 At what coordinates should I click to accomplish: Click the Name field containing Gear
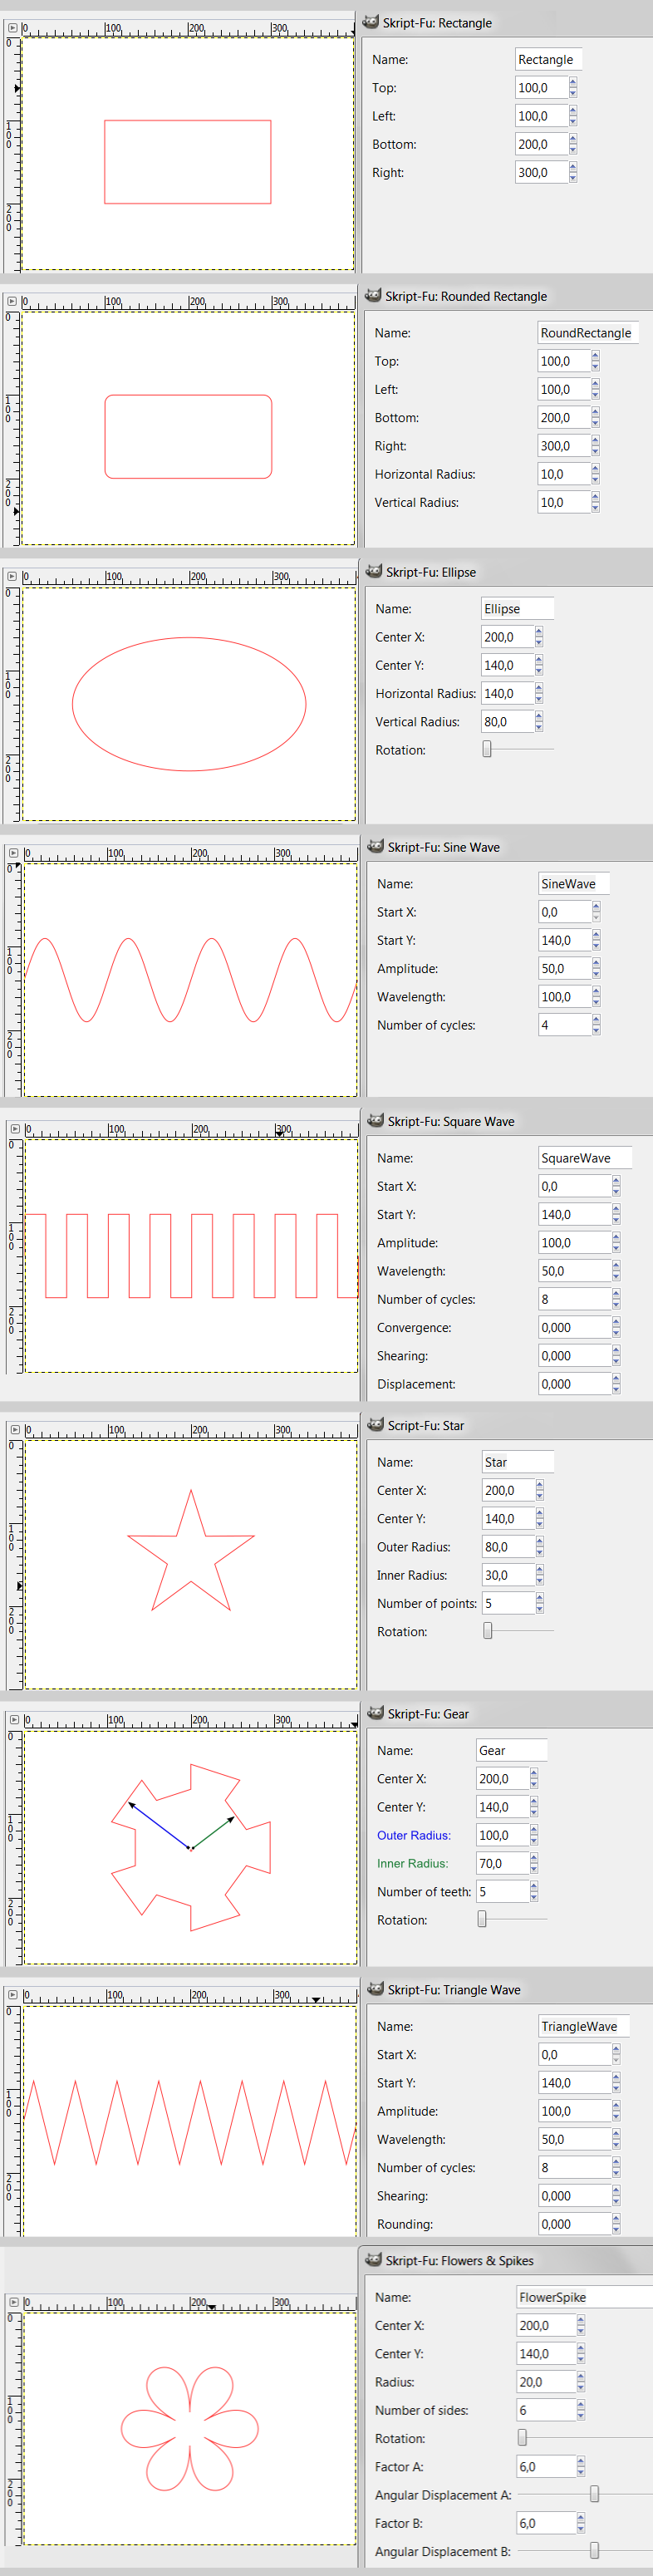pyautogui.click(x=512, y=1749)
